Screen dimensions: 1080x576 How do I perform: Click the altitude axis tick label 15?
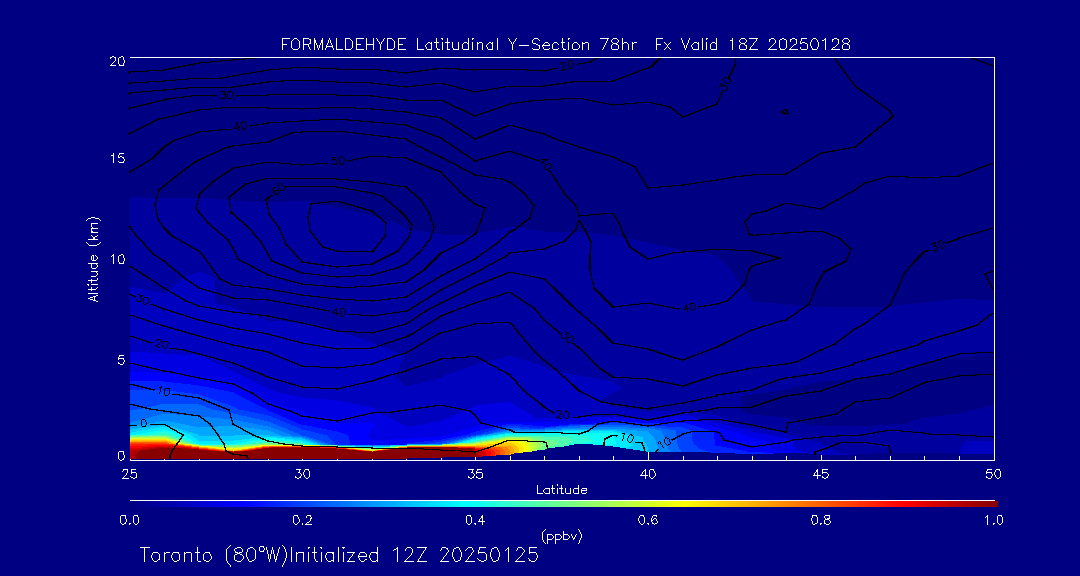[x=116, y=158]
